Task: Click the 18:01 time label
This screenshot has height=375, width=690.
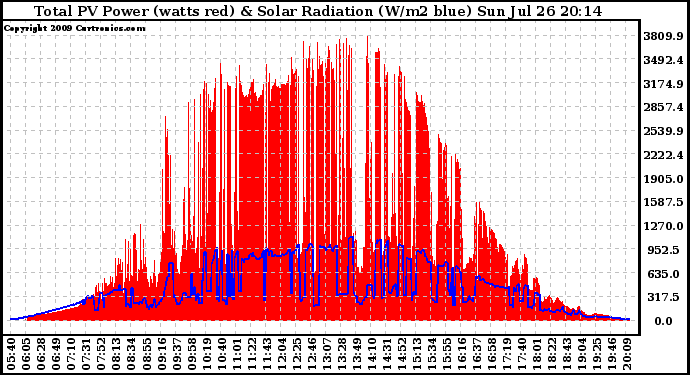Action: 537,354
